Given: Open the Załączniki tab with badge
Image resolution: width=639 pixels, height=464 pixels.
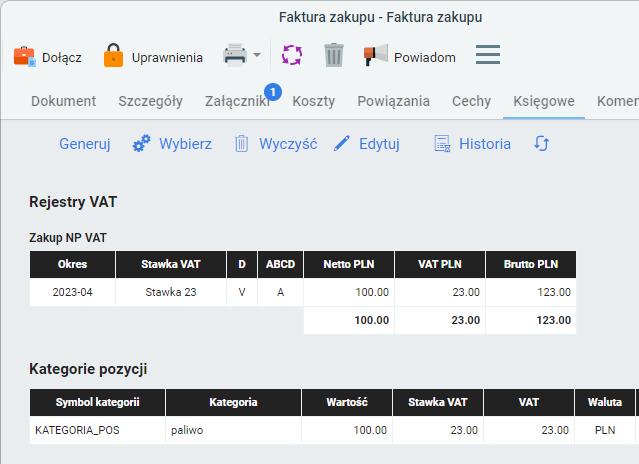Looking at the screenshot, I should (x=237, y=101).
